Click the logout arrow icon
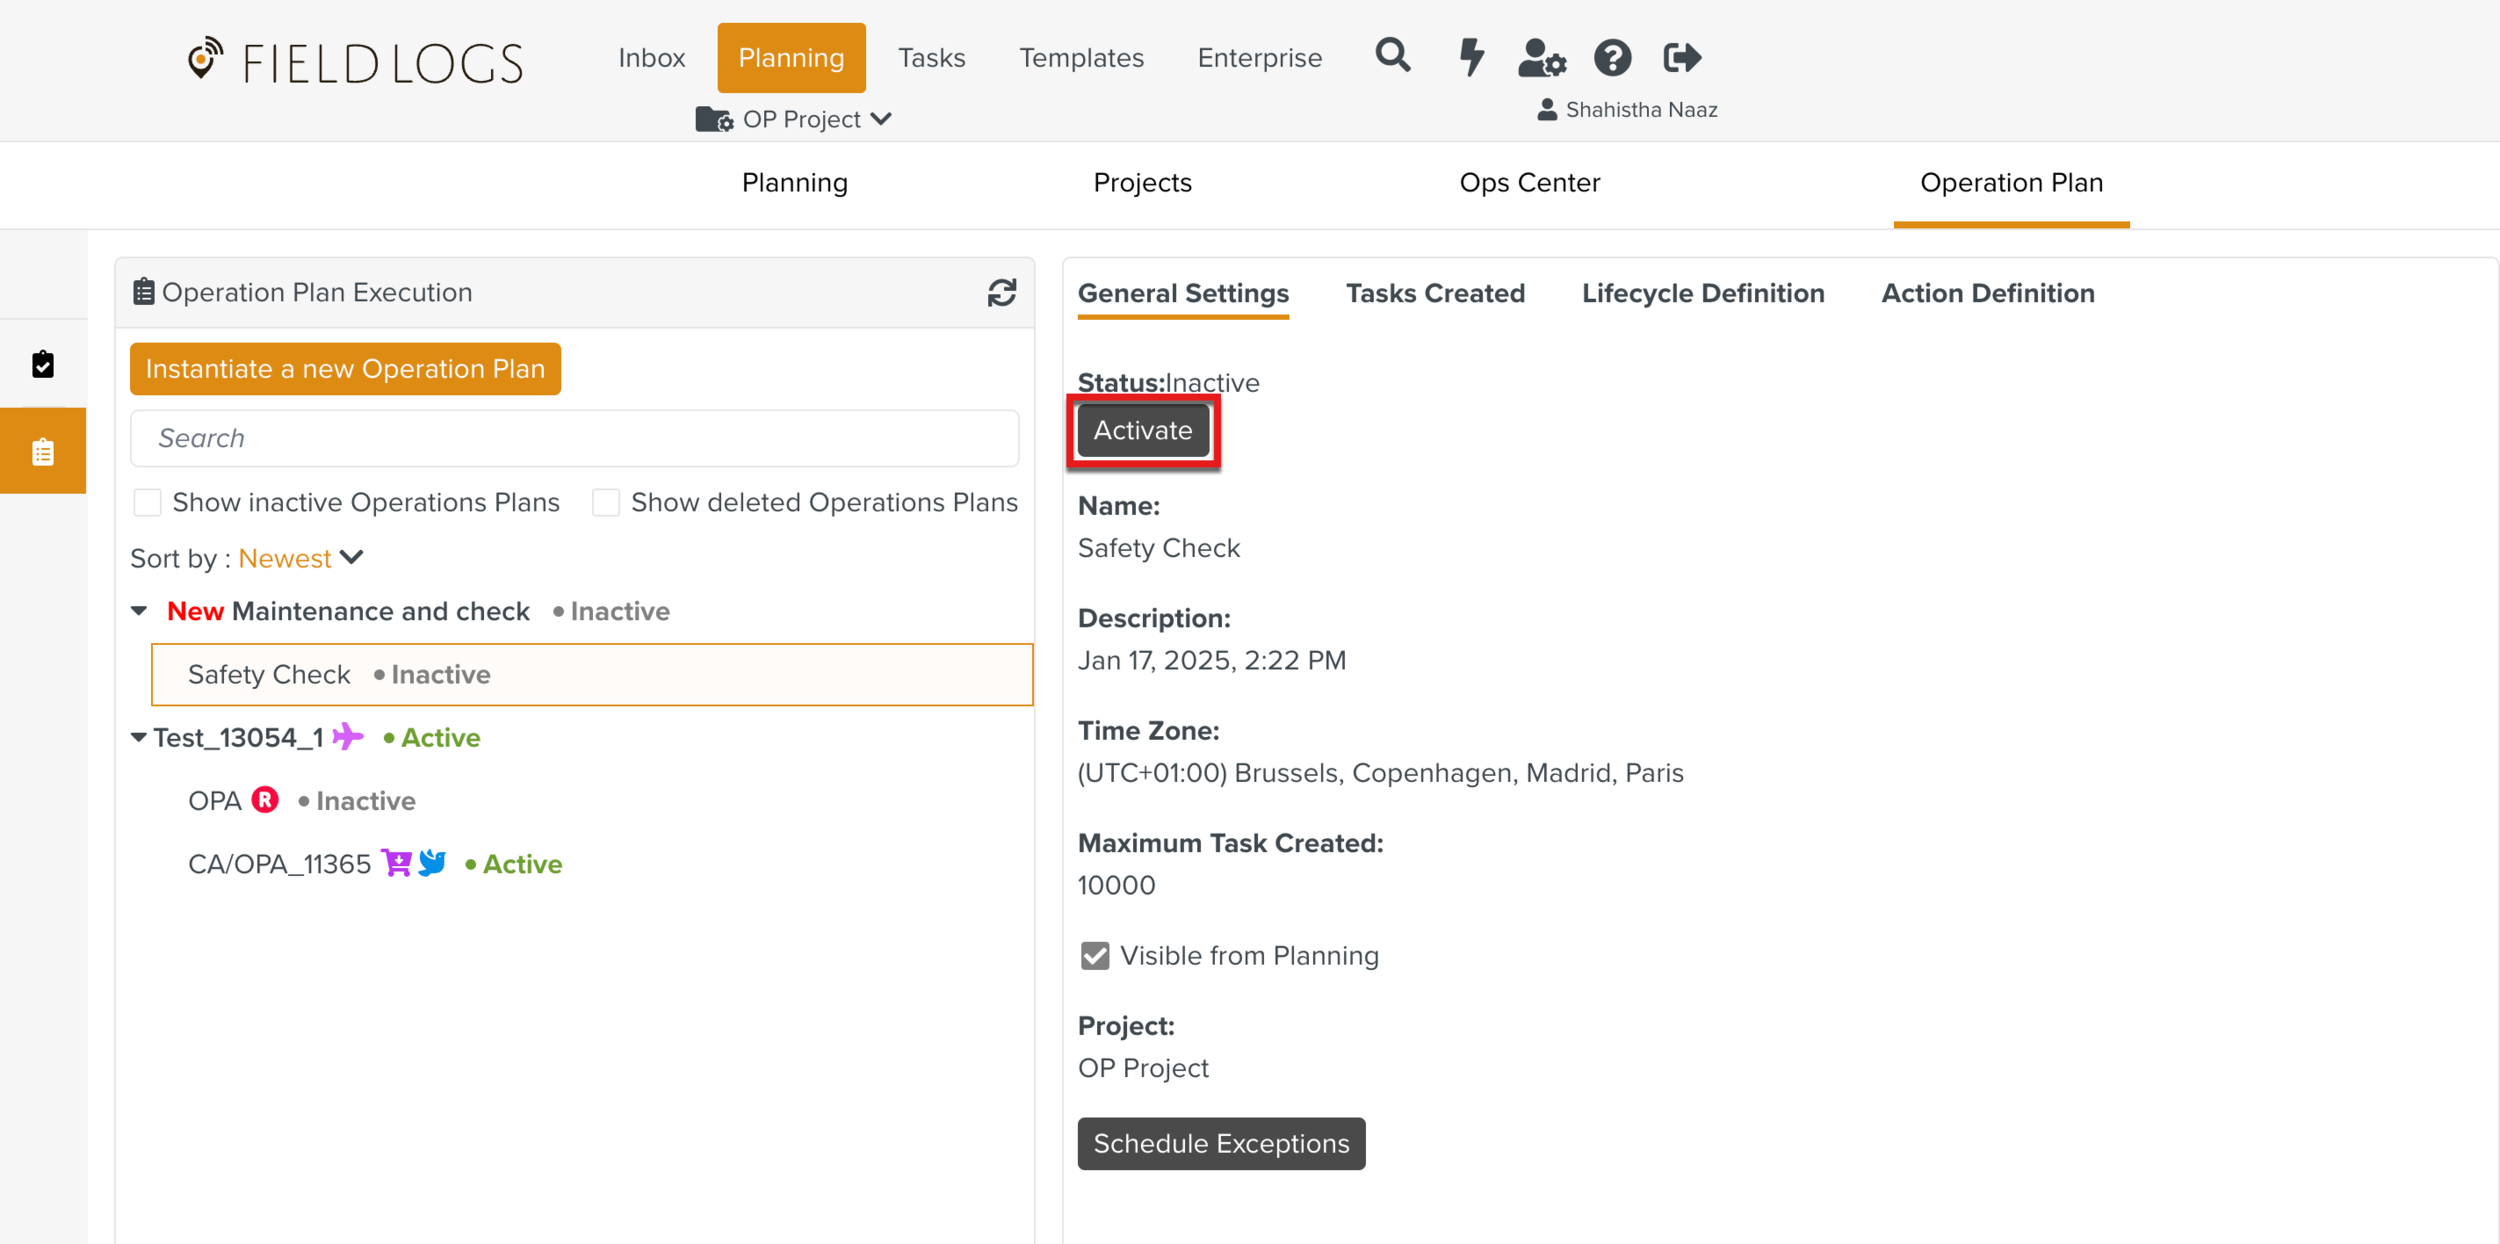 [1682, 58]
